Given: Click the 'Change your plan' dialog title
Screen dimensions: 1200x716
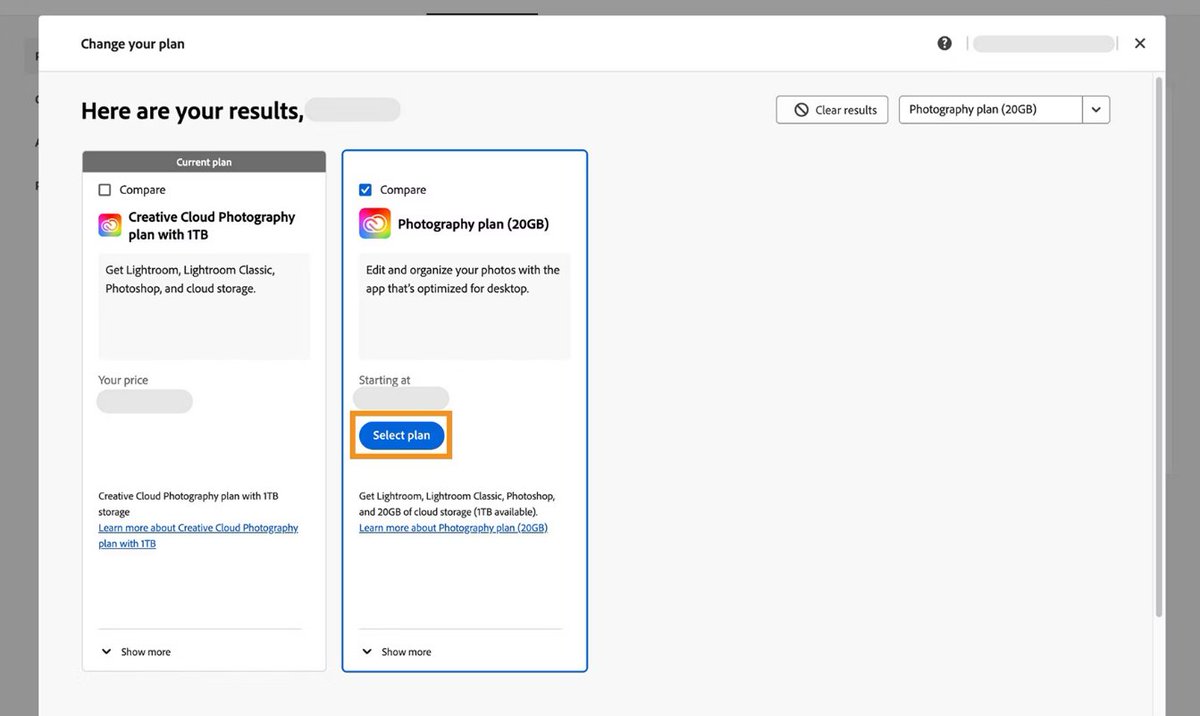Looking at the screenshot, I should pyautogui.click(x=133, y=44).
